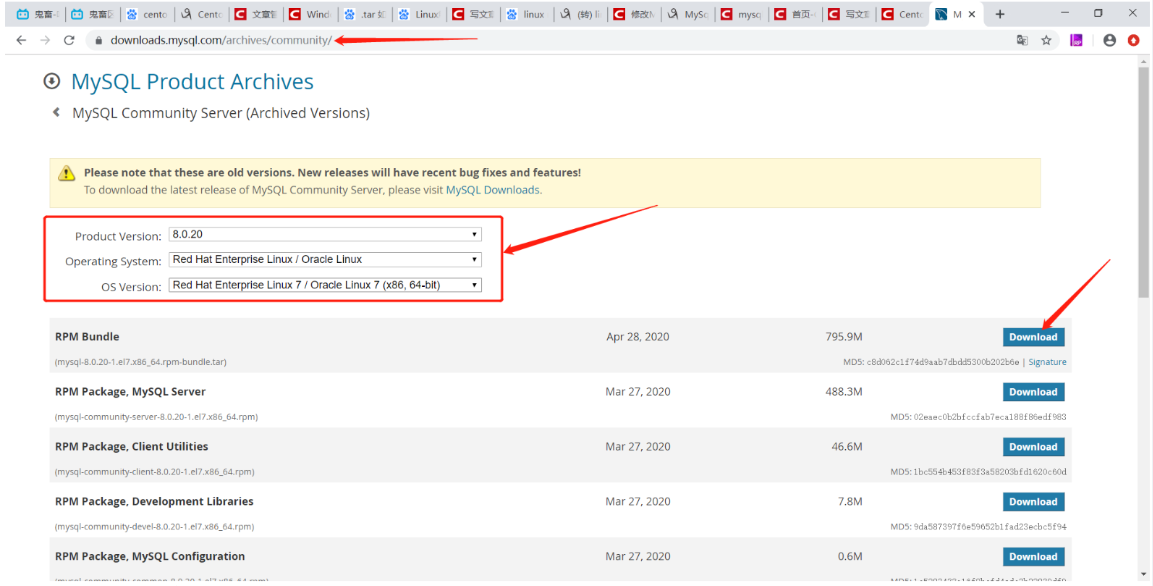Open the Product Version dropdown

(325, 235)
